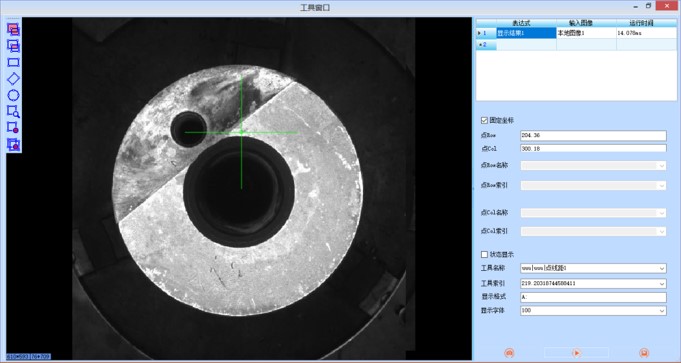Click the bottom overlapping squares red-dot icon

tap(13, 144)
